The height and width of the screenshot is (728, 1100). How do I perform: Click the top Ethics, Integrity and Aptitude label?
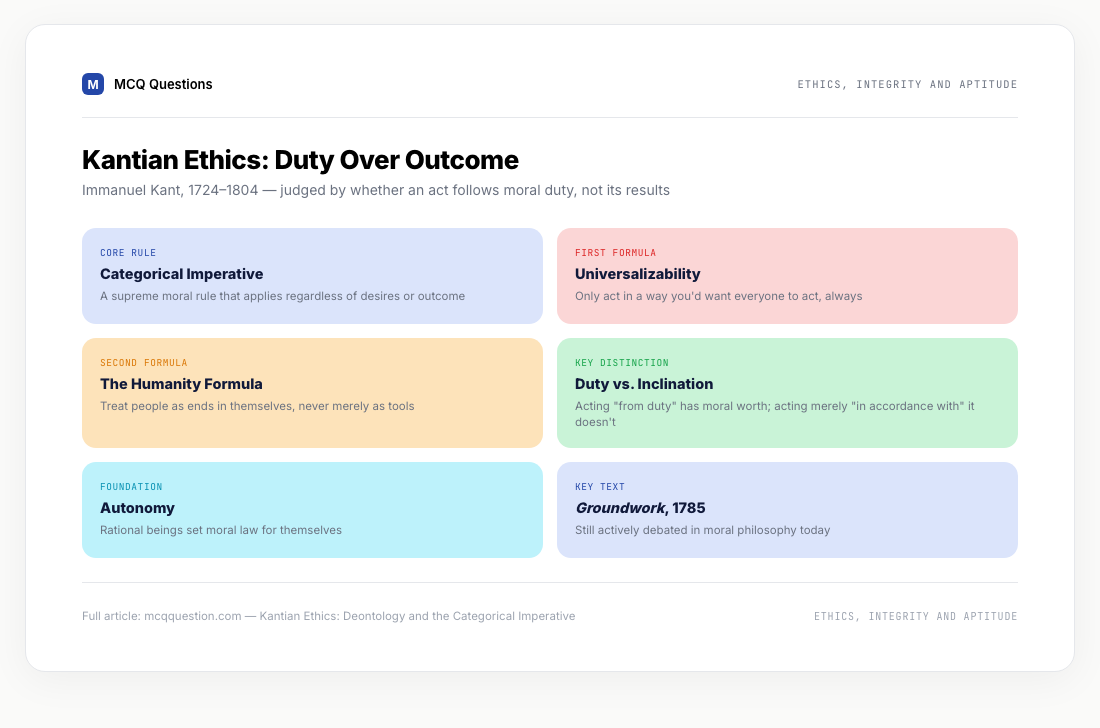(907, 84)
